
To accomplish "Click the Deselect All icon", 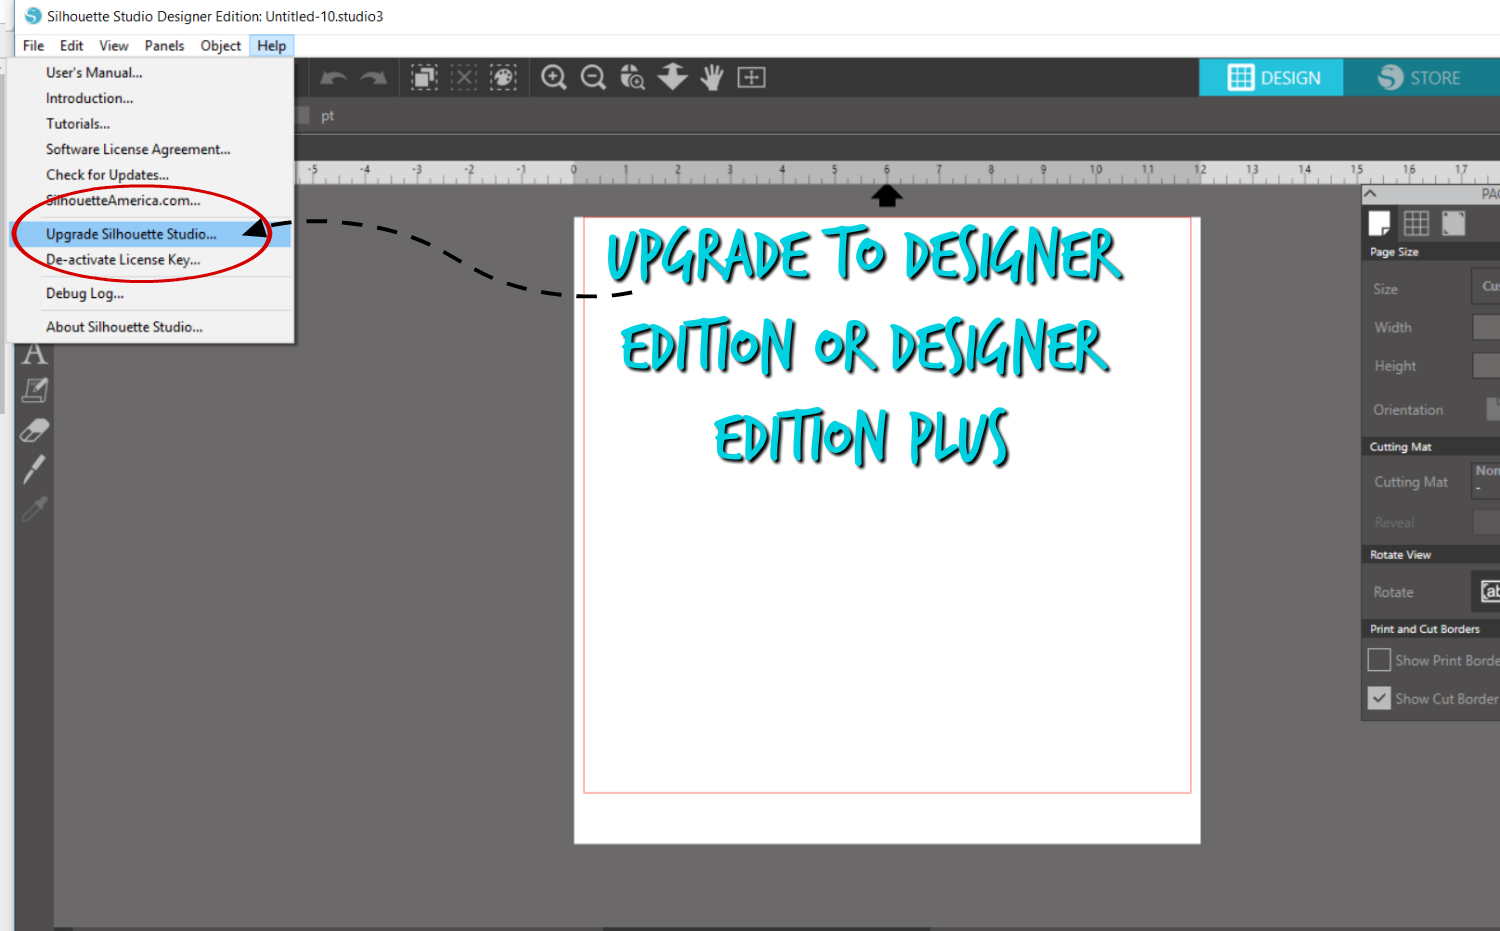I will tap(463, 77).
